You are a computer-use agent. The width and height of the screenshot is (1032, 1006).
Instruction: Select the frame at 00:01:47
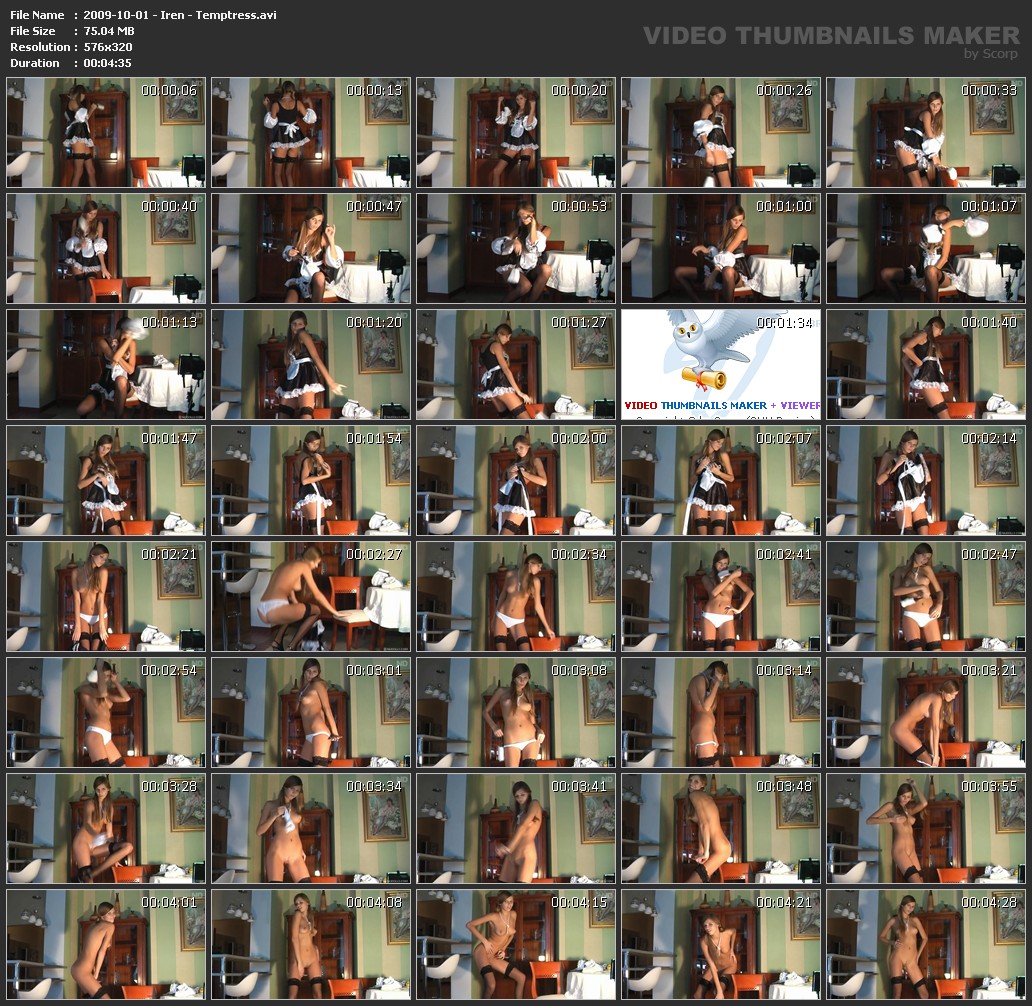(106, 480)
